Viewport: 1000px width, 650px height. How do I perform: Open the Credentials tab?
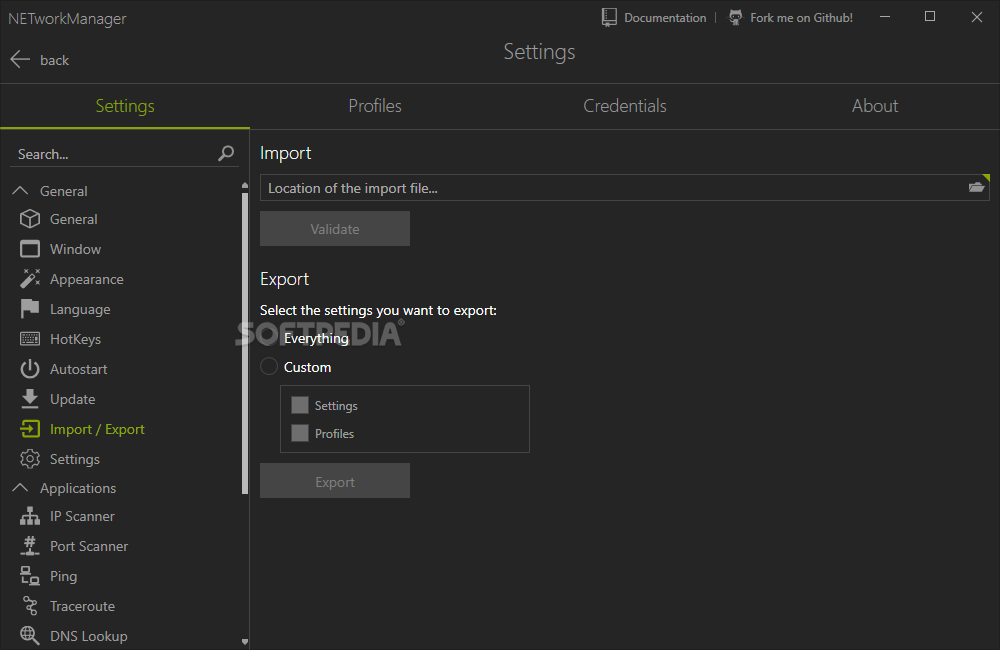tap(625, 106)
